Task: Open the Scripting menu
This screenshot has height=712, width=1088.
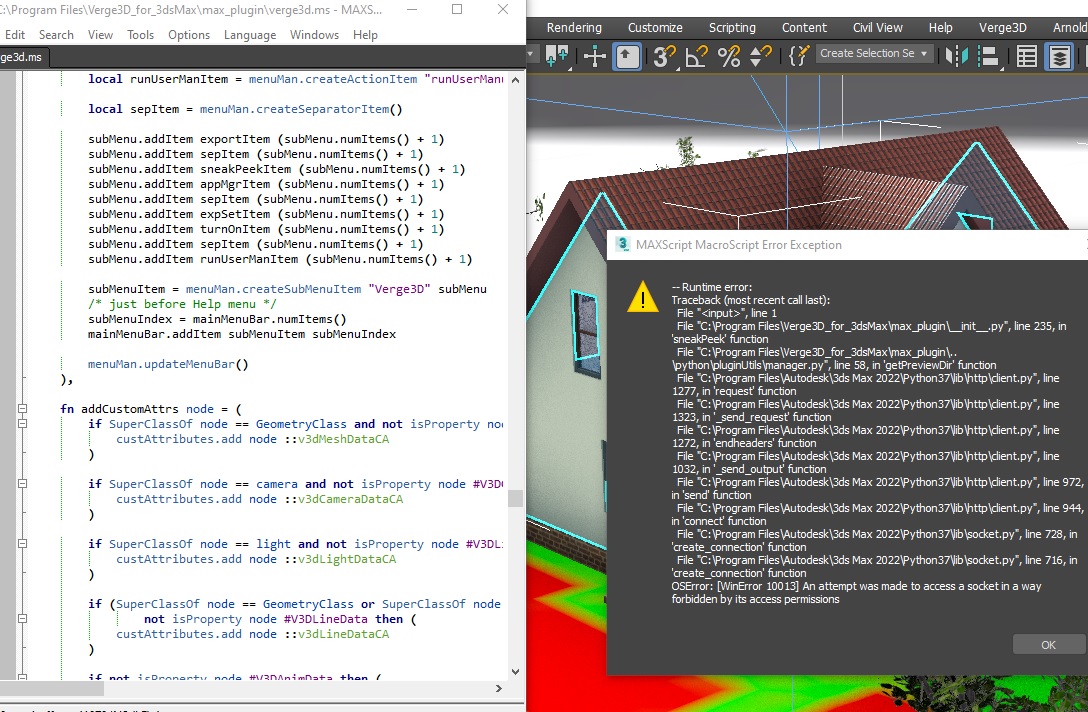Action: pos(732,28)
